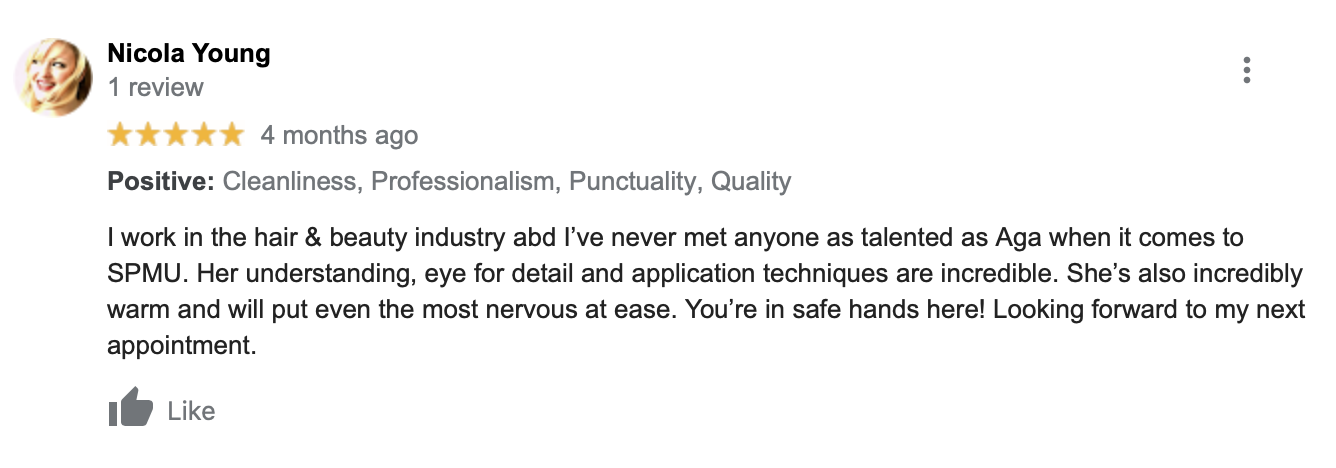Select the "Punctuality" attribute
1336x468 pixels.
(x=632, y=182)
